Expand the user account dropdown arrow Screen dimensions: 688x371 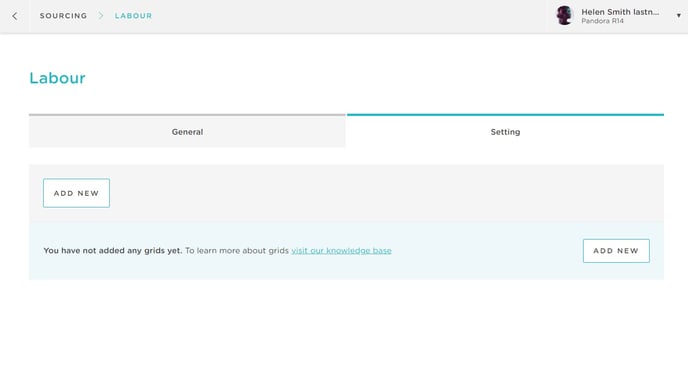678,16
